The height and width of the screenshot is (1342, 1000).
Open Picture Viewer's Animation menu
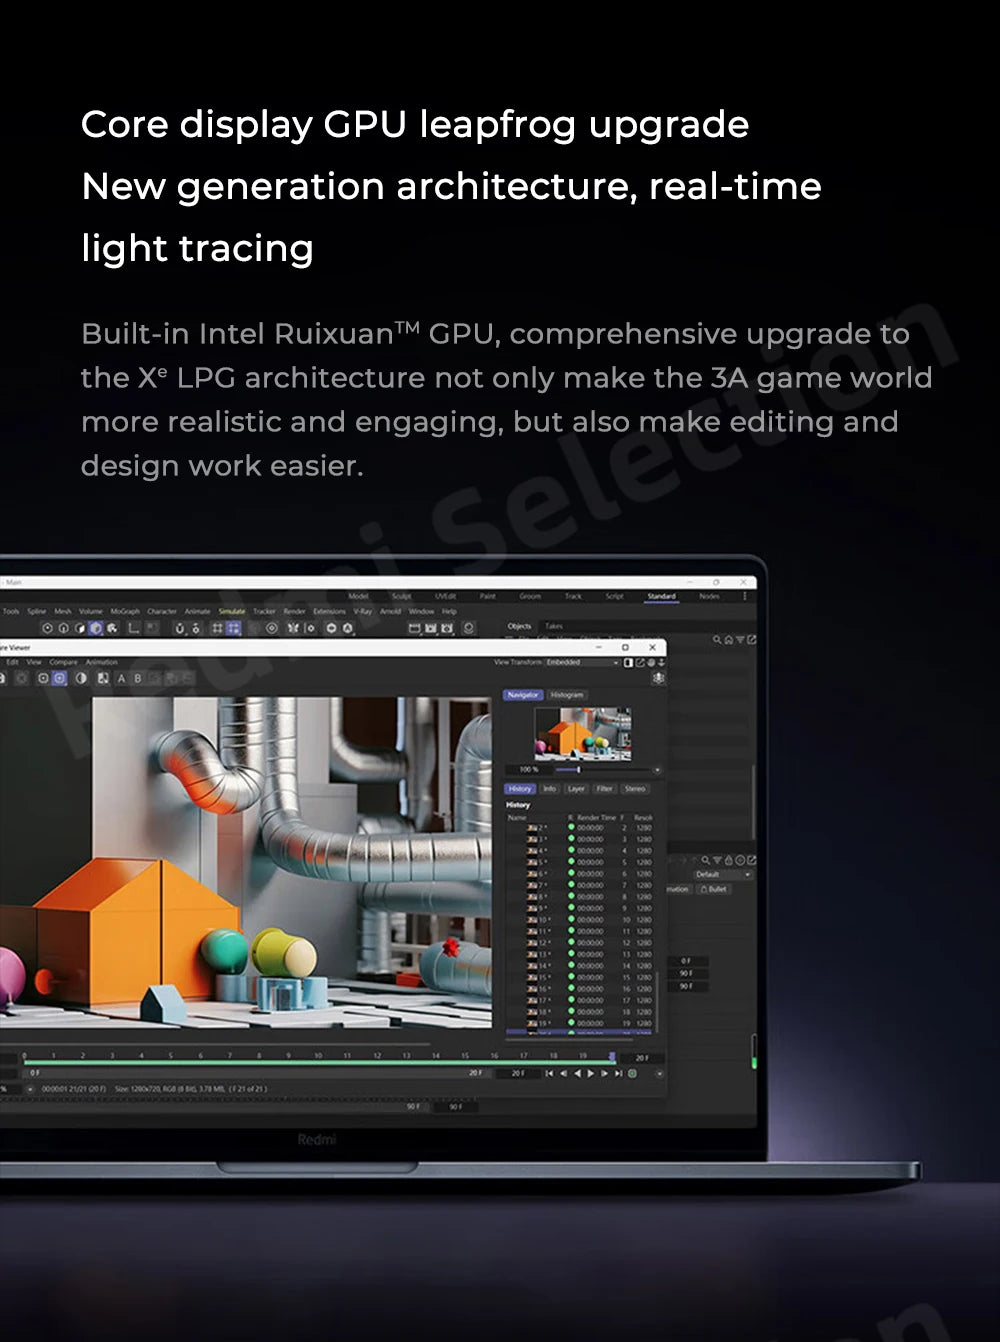(x=101, y=662)
